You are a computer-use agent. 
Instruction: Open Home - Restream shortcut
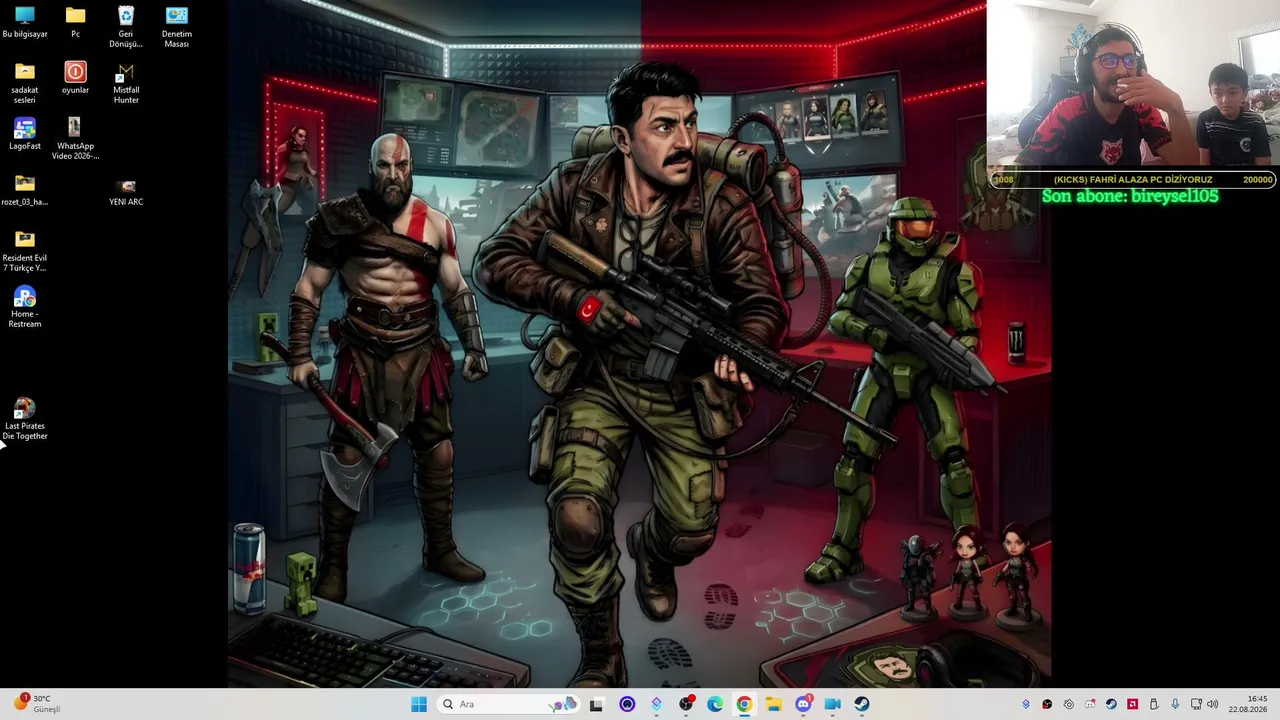[x=25, y=307]
